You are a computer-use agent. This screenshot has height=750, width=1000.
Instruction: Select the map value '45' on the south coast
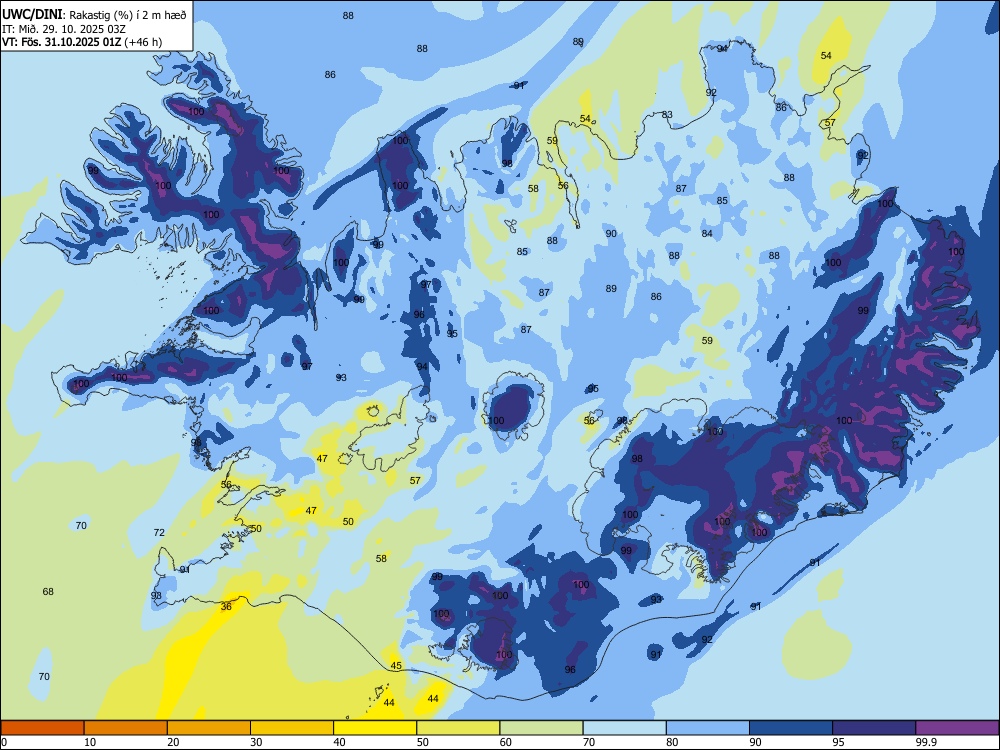tap(396, 666)
